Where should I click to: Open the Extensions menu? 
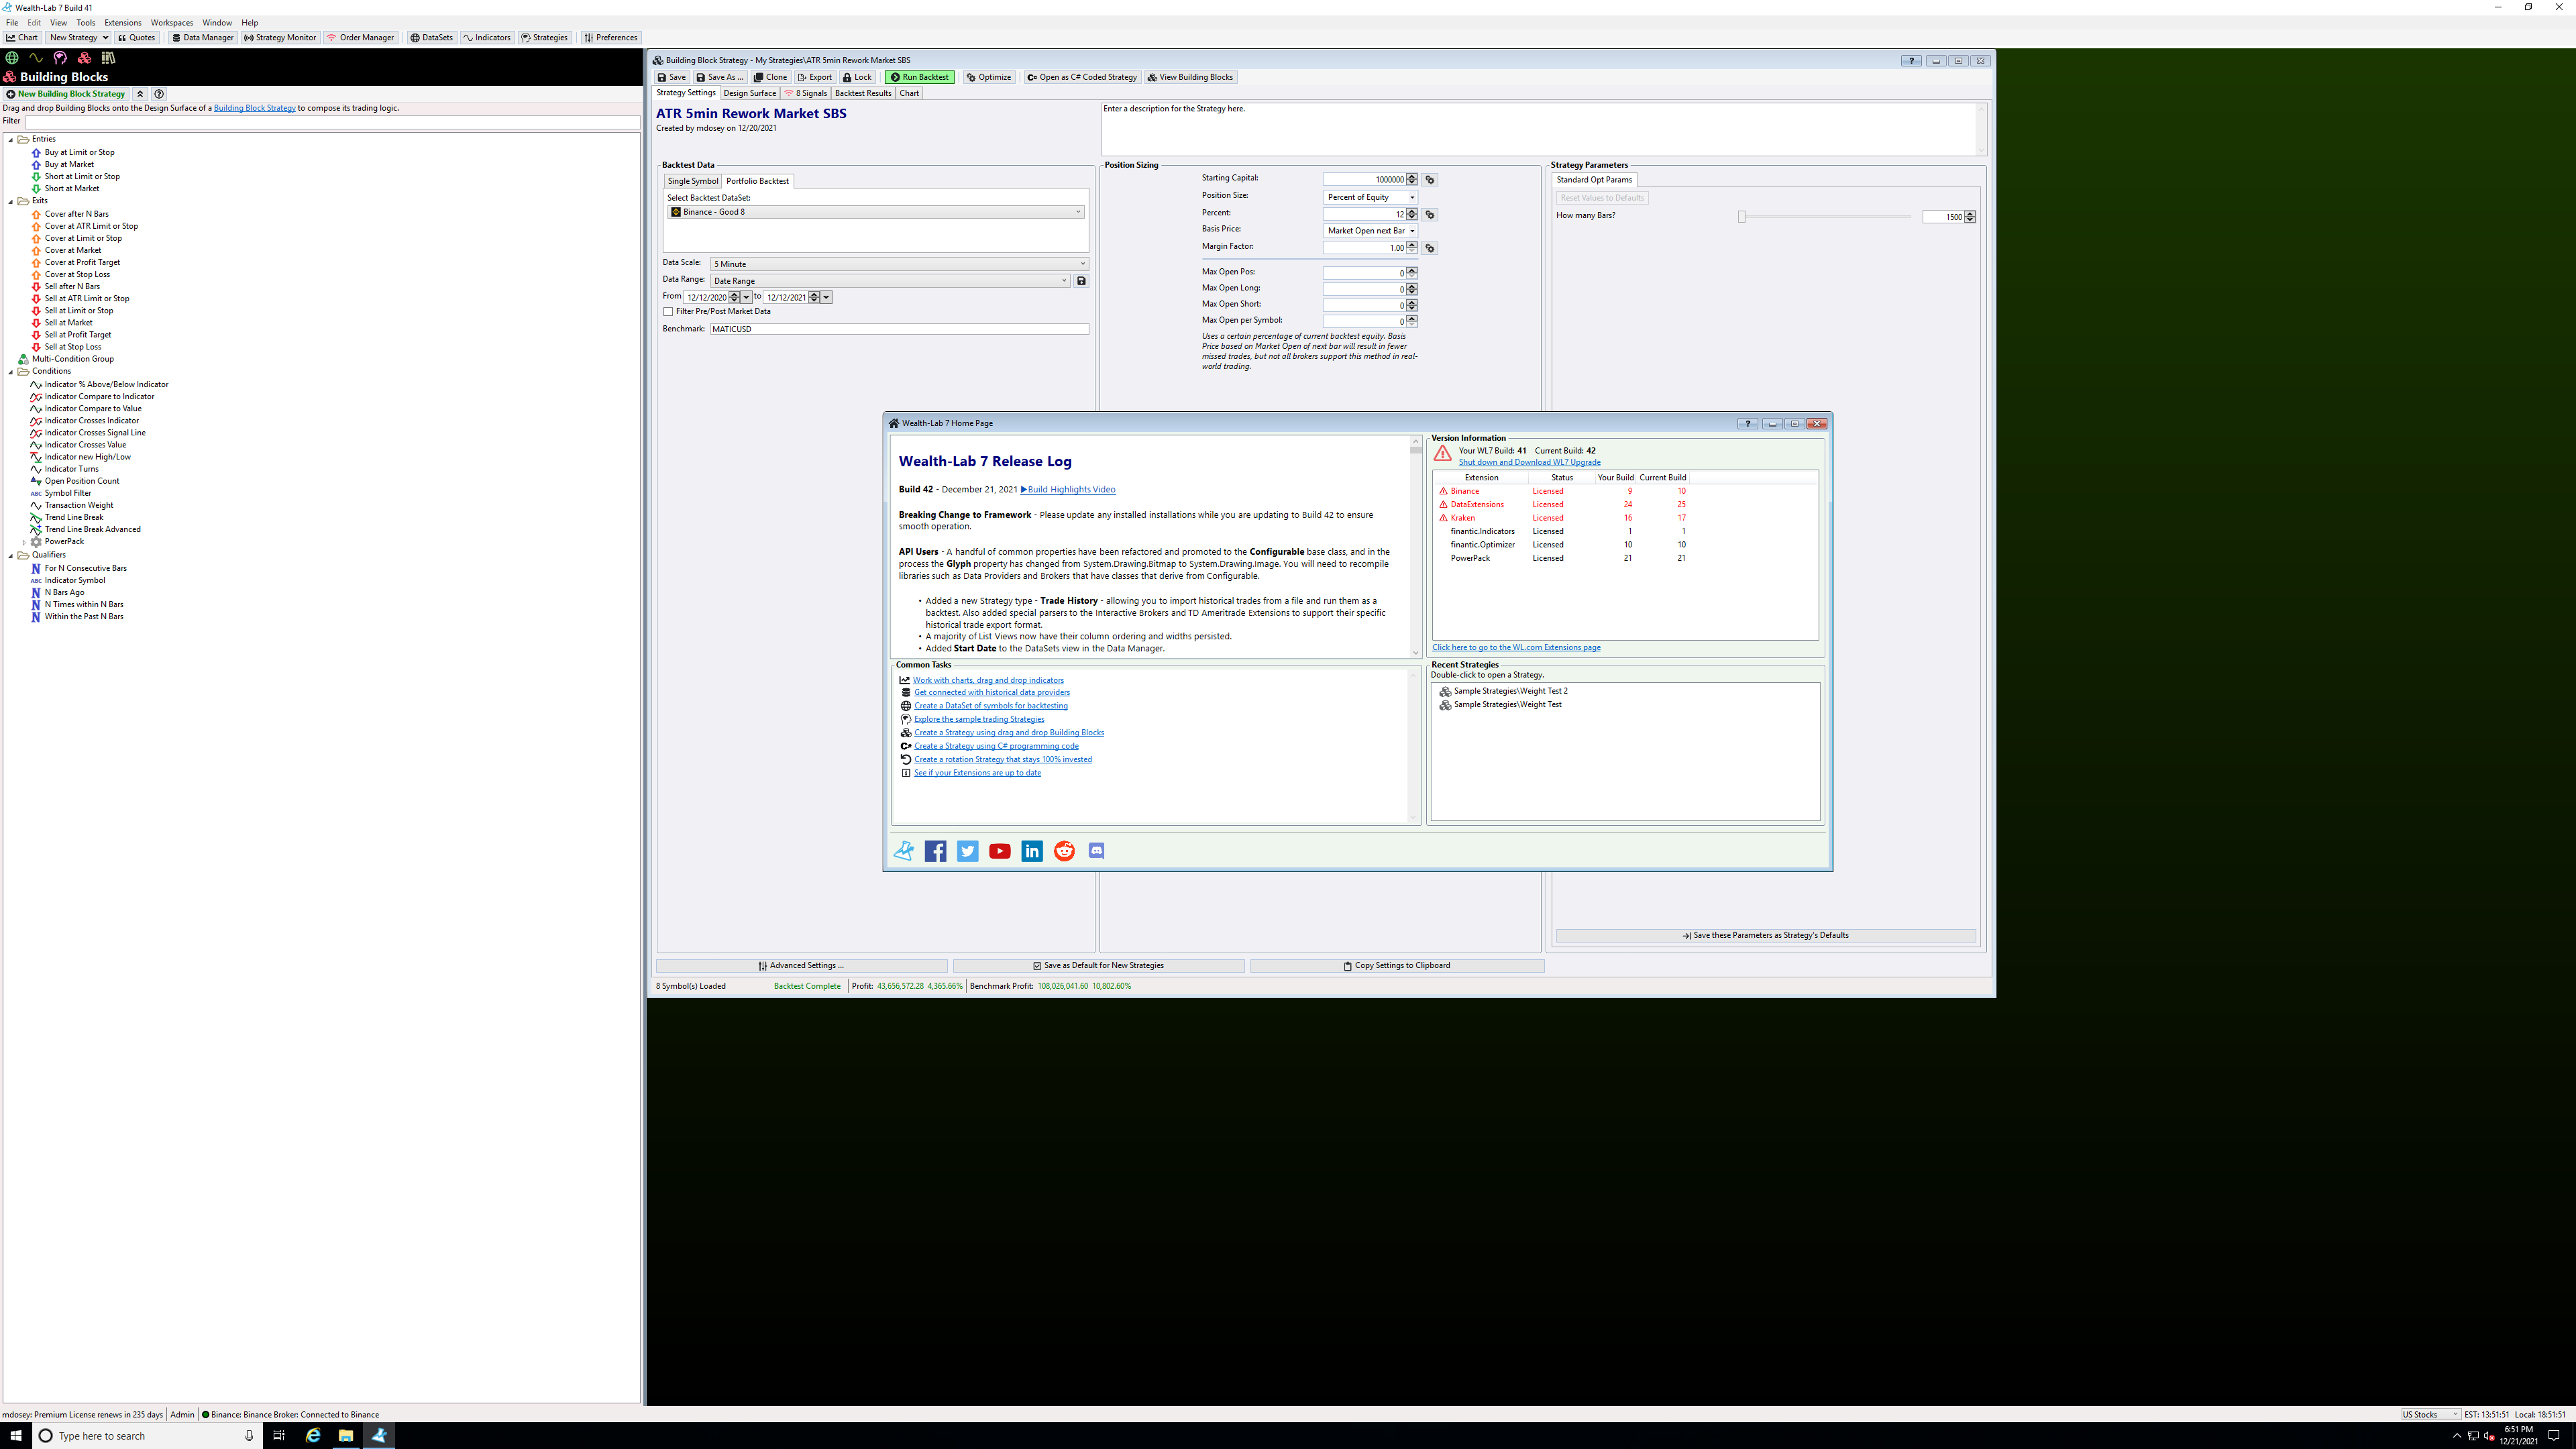(x=123, y=22)
